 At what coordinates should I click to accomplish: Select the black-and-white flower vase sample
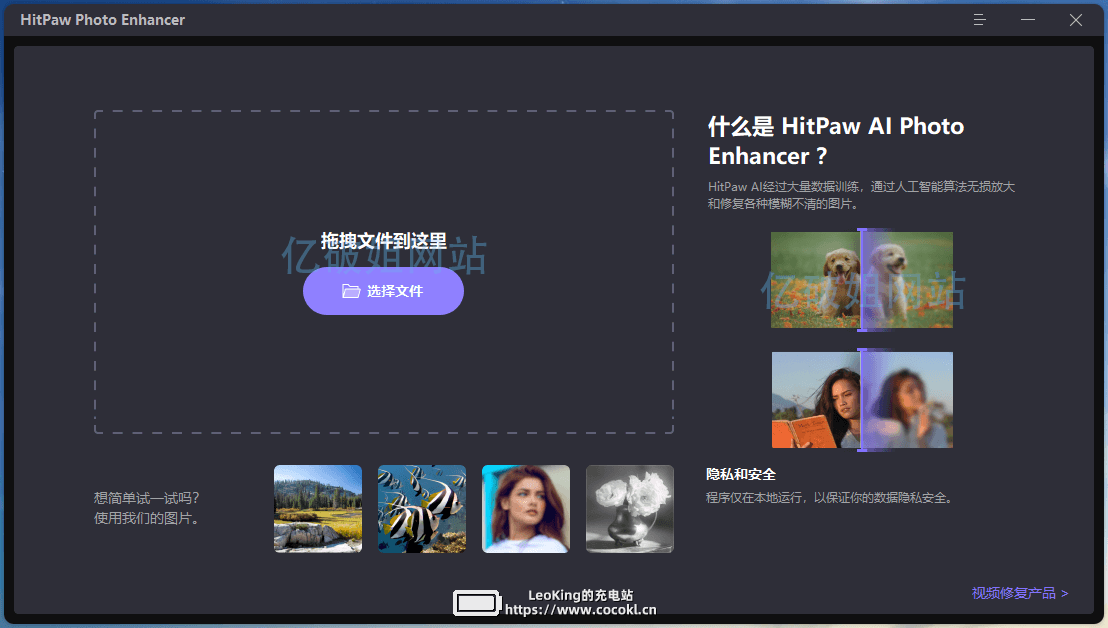pos(630,509)
